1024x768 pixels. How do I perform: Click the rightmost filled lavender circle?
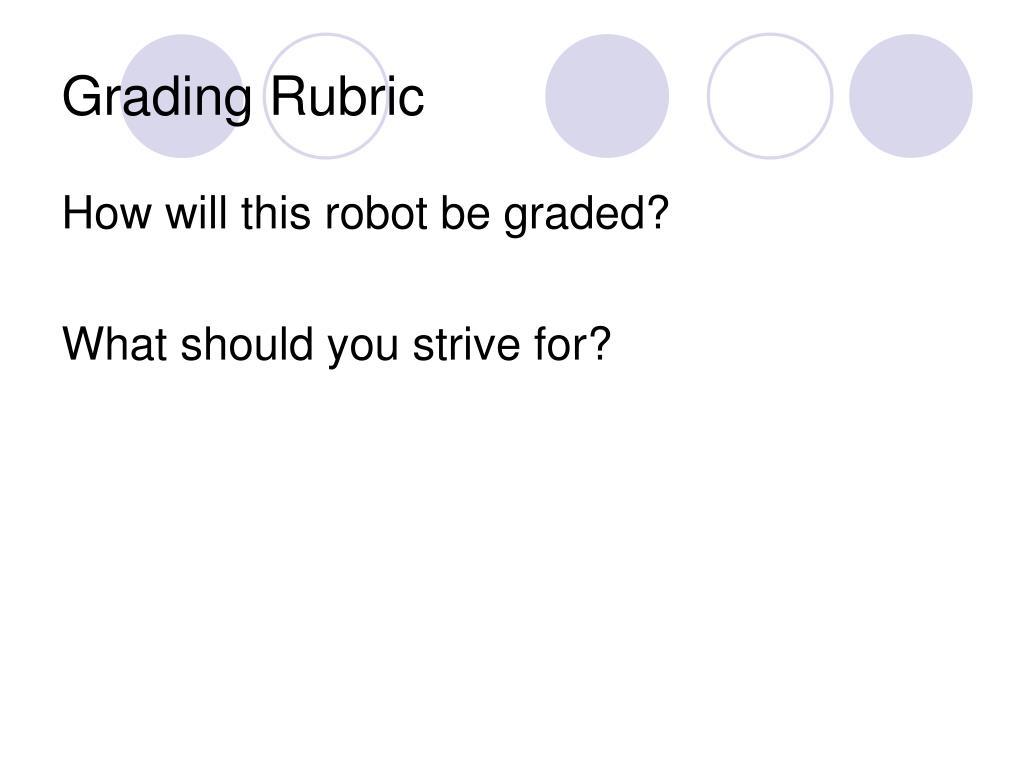(x=910, y=96)
